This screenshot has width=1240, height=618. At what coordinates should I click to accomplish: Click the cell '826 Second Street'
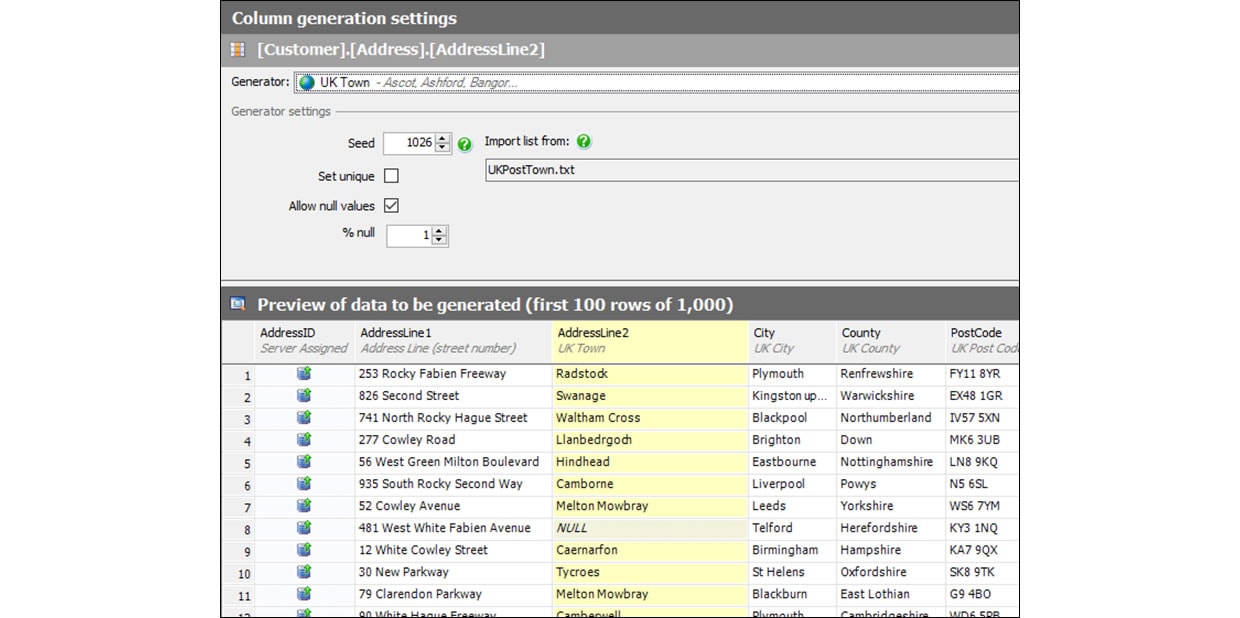click(453, 395)
